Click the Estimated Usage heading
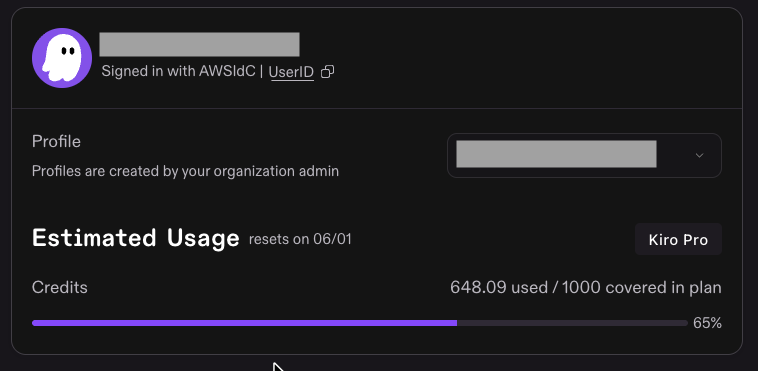 (136, 238)
